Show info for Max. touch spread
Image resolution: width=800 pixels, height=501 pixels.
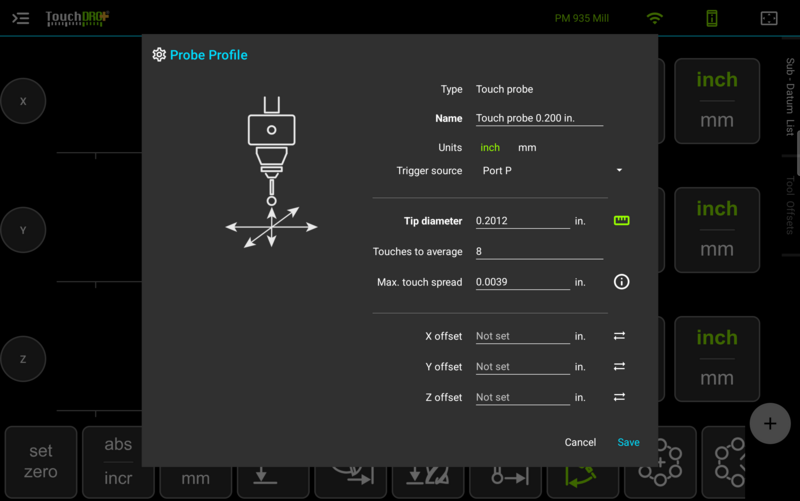pos(621,282)
